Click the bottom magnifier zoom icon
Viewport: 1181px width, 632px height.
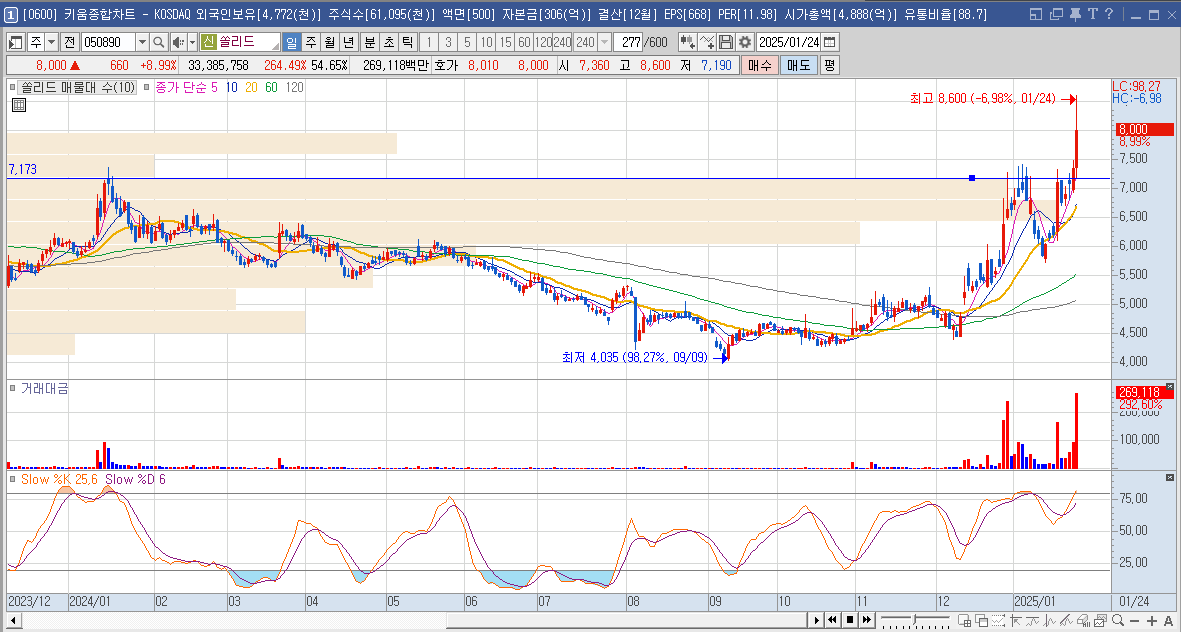click(x=1118, y=621)
